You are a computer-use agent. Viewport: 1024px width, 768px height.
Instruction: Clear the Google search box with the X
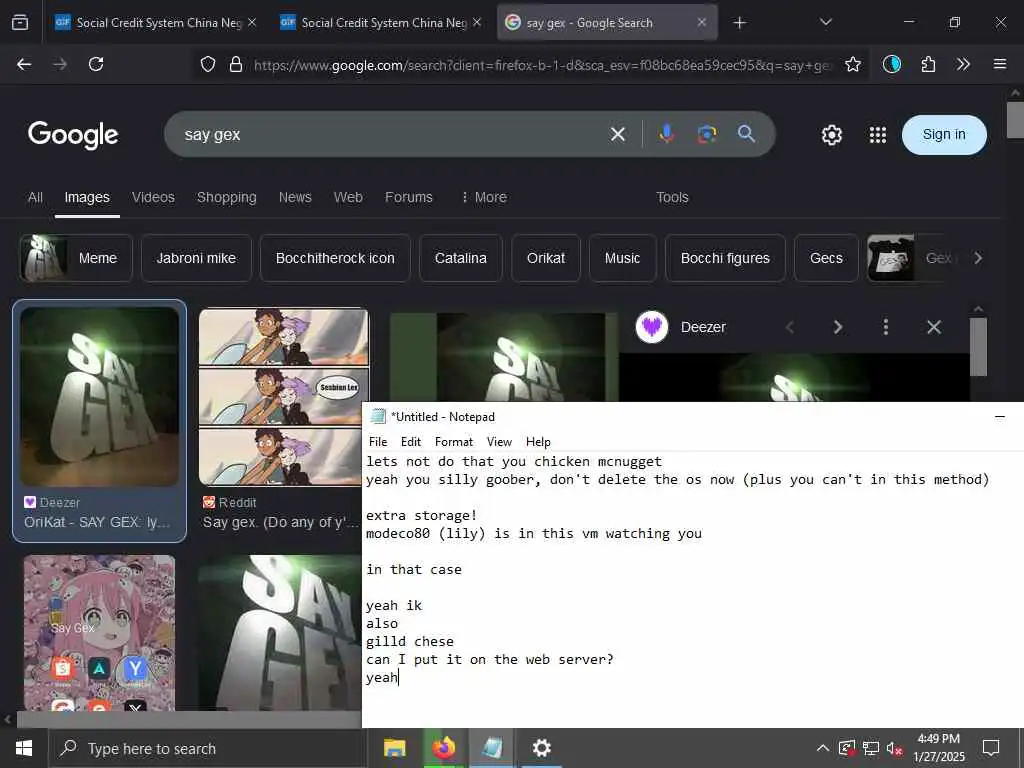617,135
